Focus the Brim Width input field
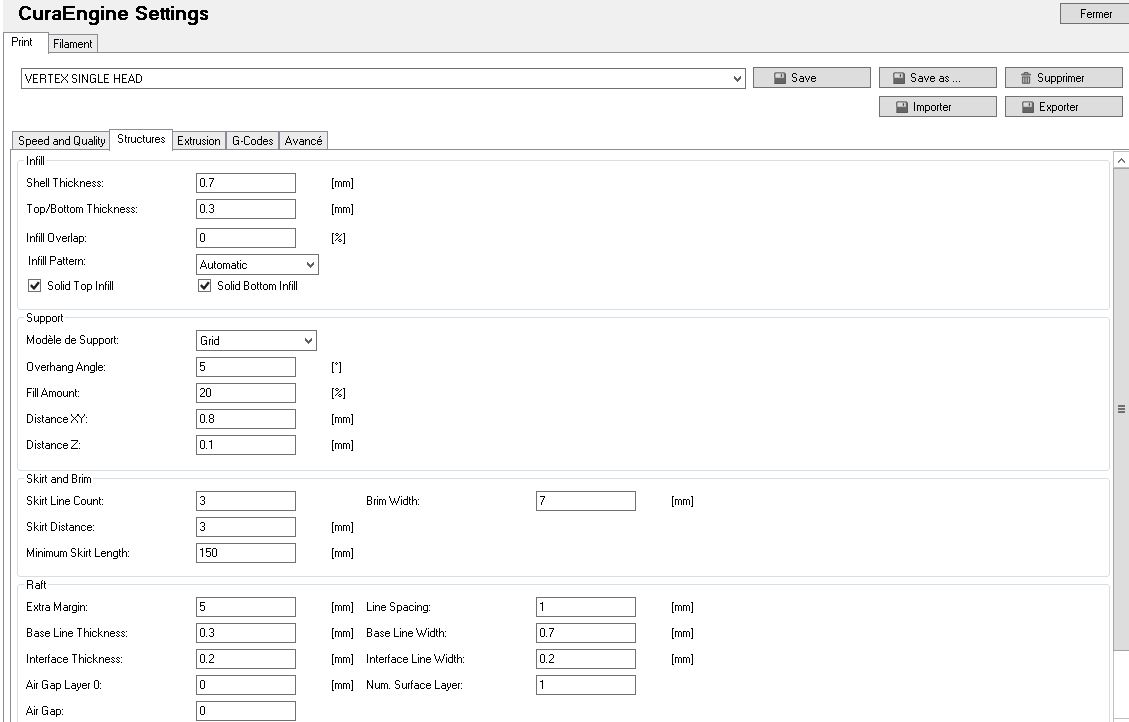The height and width of the screenshot is (722, 1129). (x=585, y=501)
